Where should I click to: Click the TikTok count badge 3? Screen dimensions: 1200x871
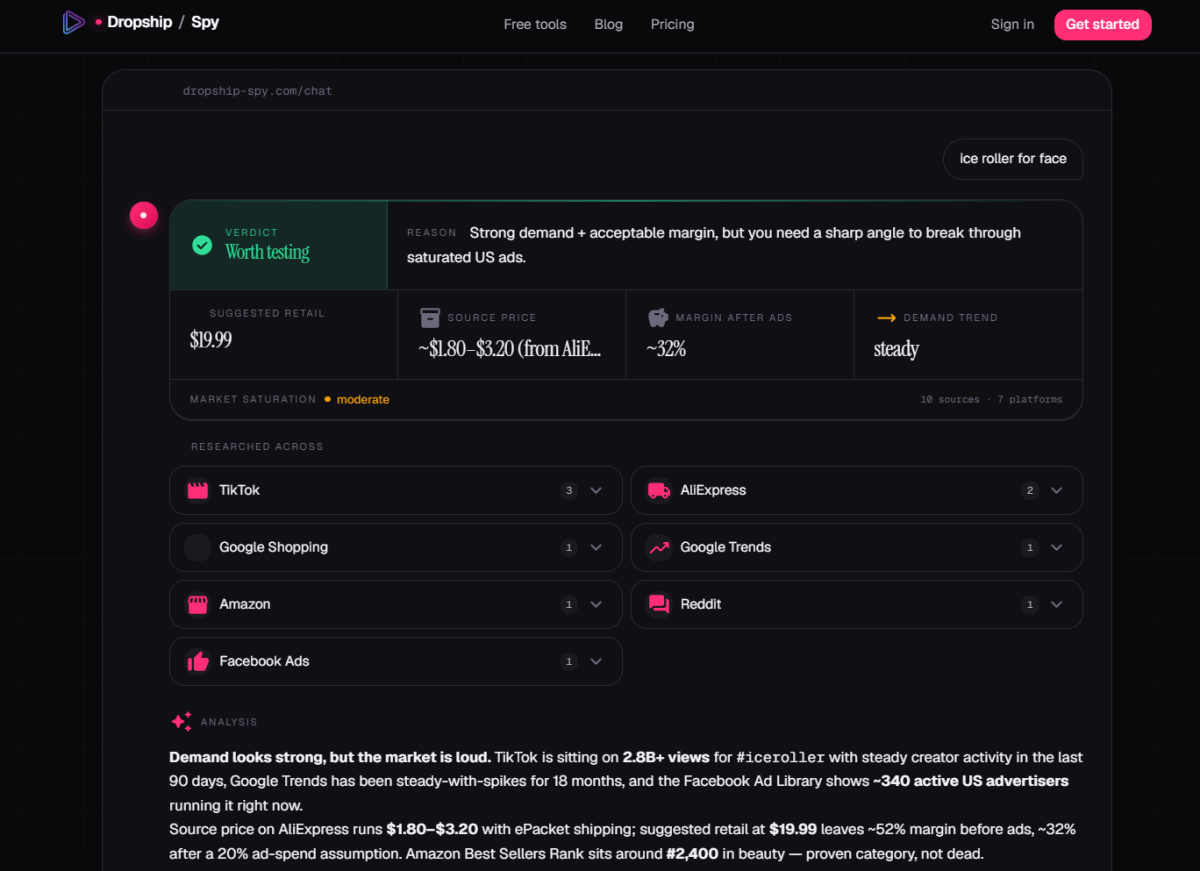pyautogui.click(x=569, y=490)
